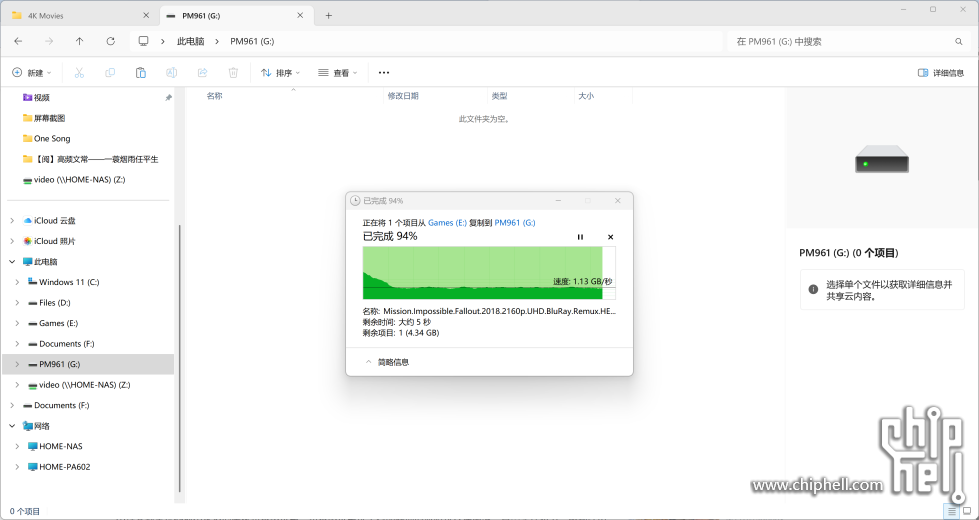Go back with the back arrow

pos(18,41)
